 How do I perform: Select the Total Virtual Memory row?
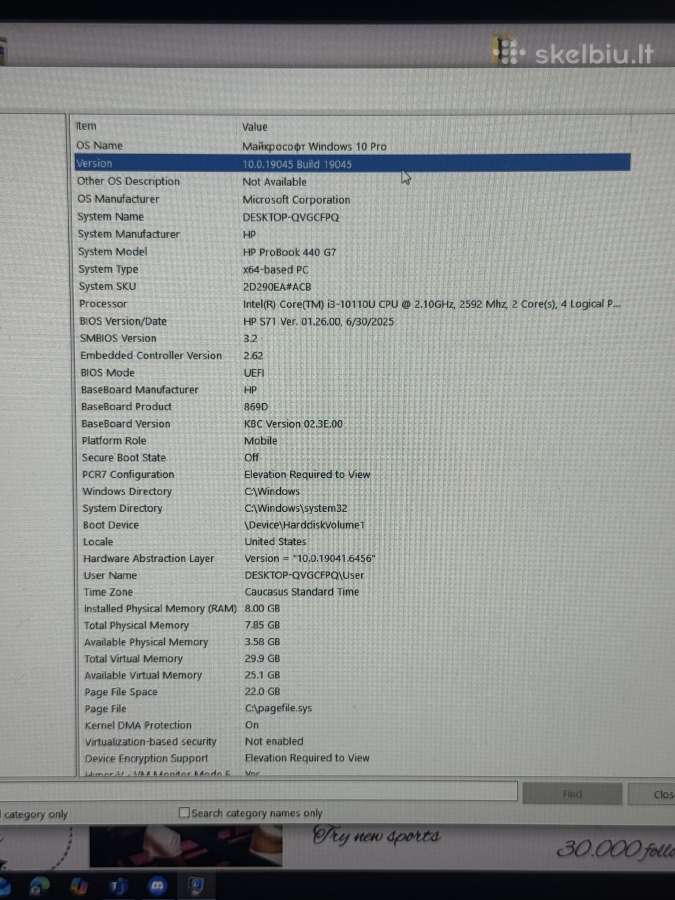(x=352, y=658)
